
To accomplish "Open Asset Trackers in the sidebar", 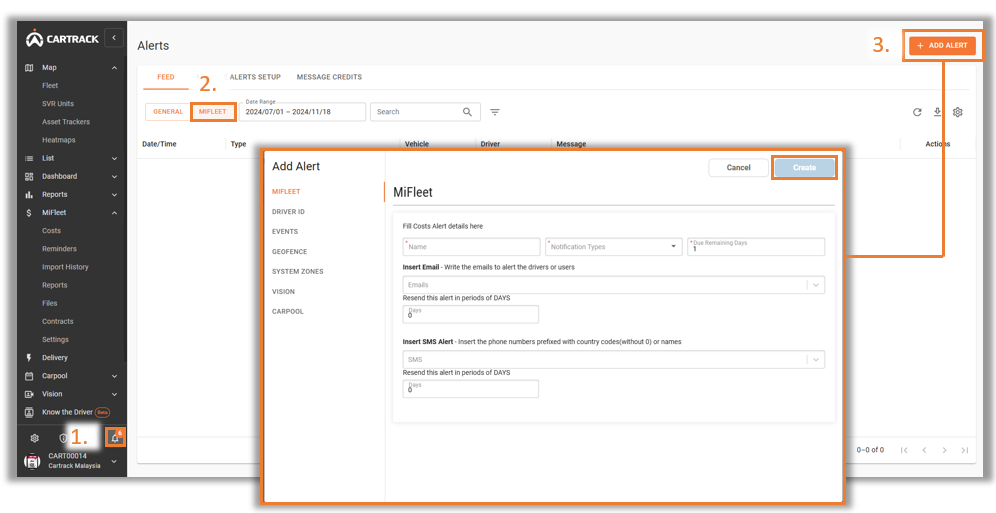I will click(66, 122).
